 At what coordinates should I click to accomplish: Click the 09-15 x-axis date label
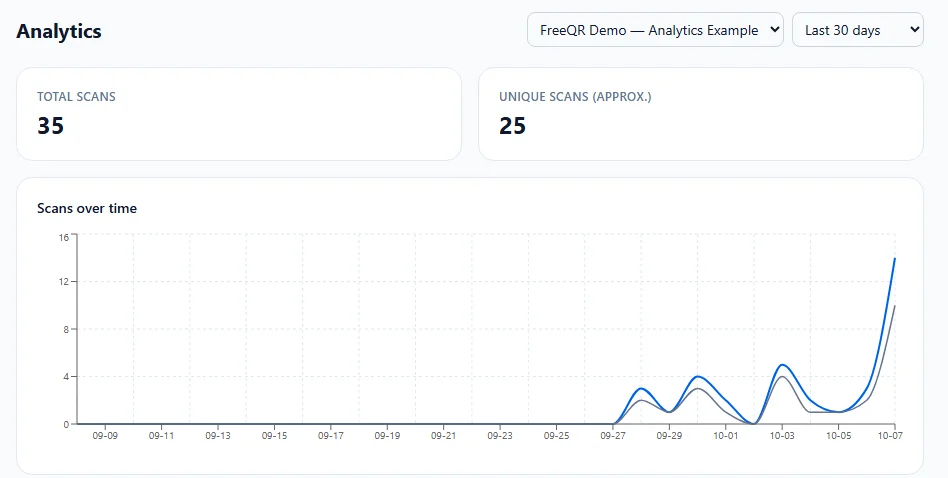tap(274, 436)
